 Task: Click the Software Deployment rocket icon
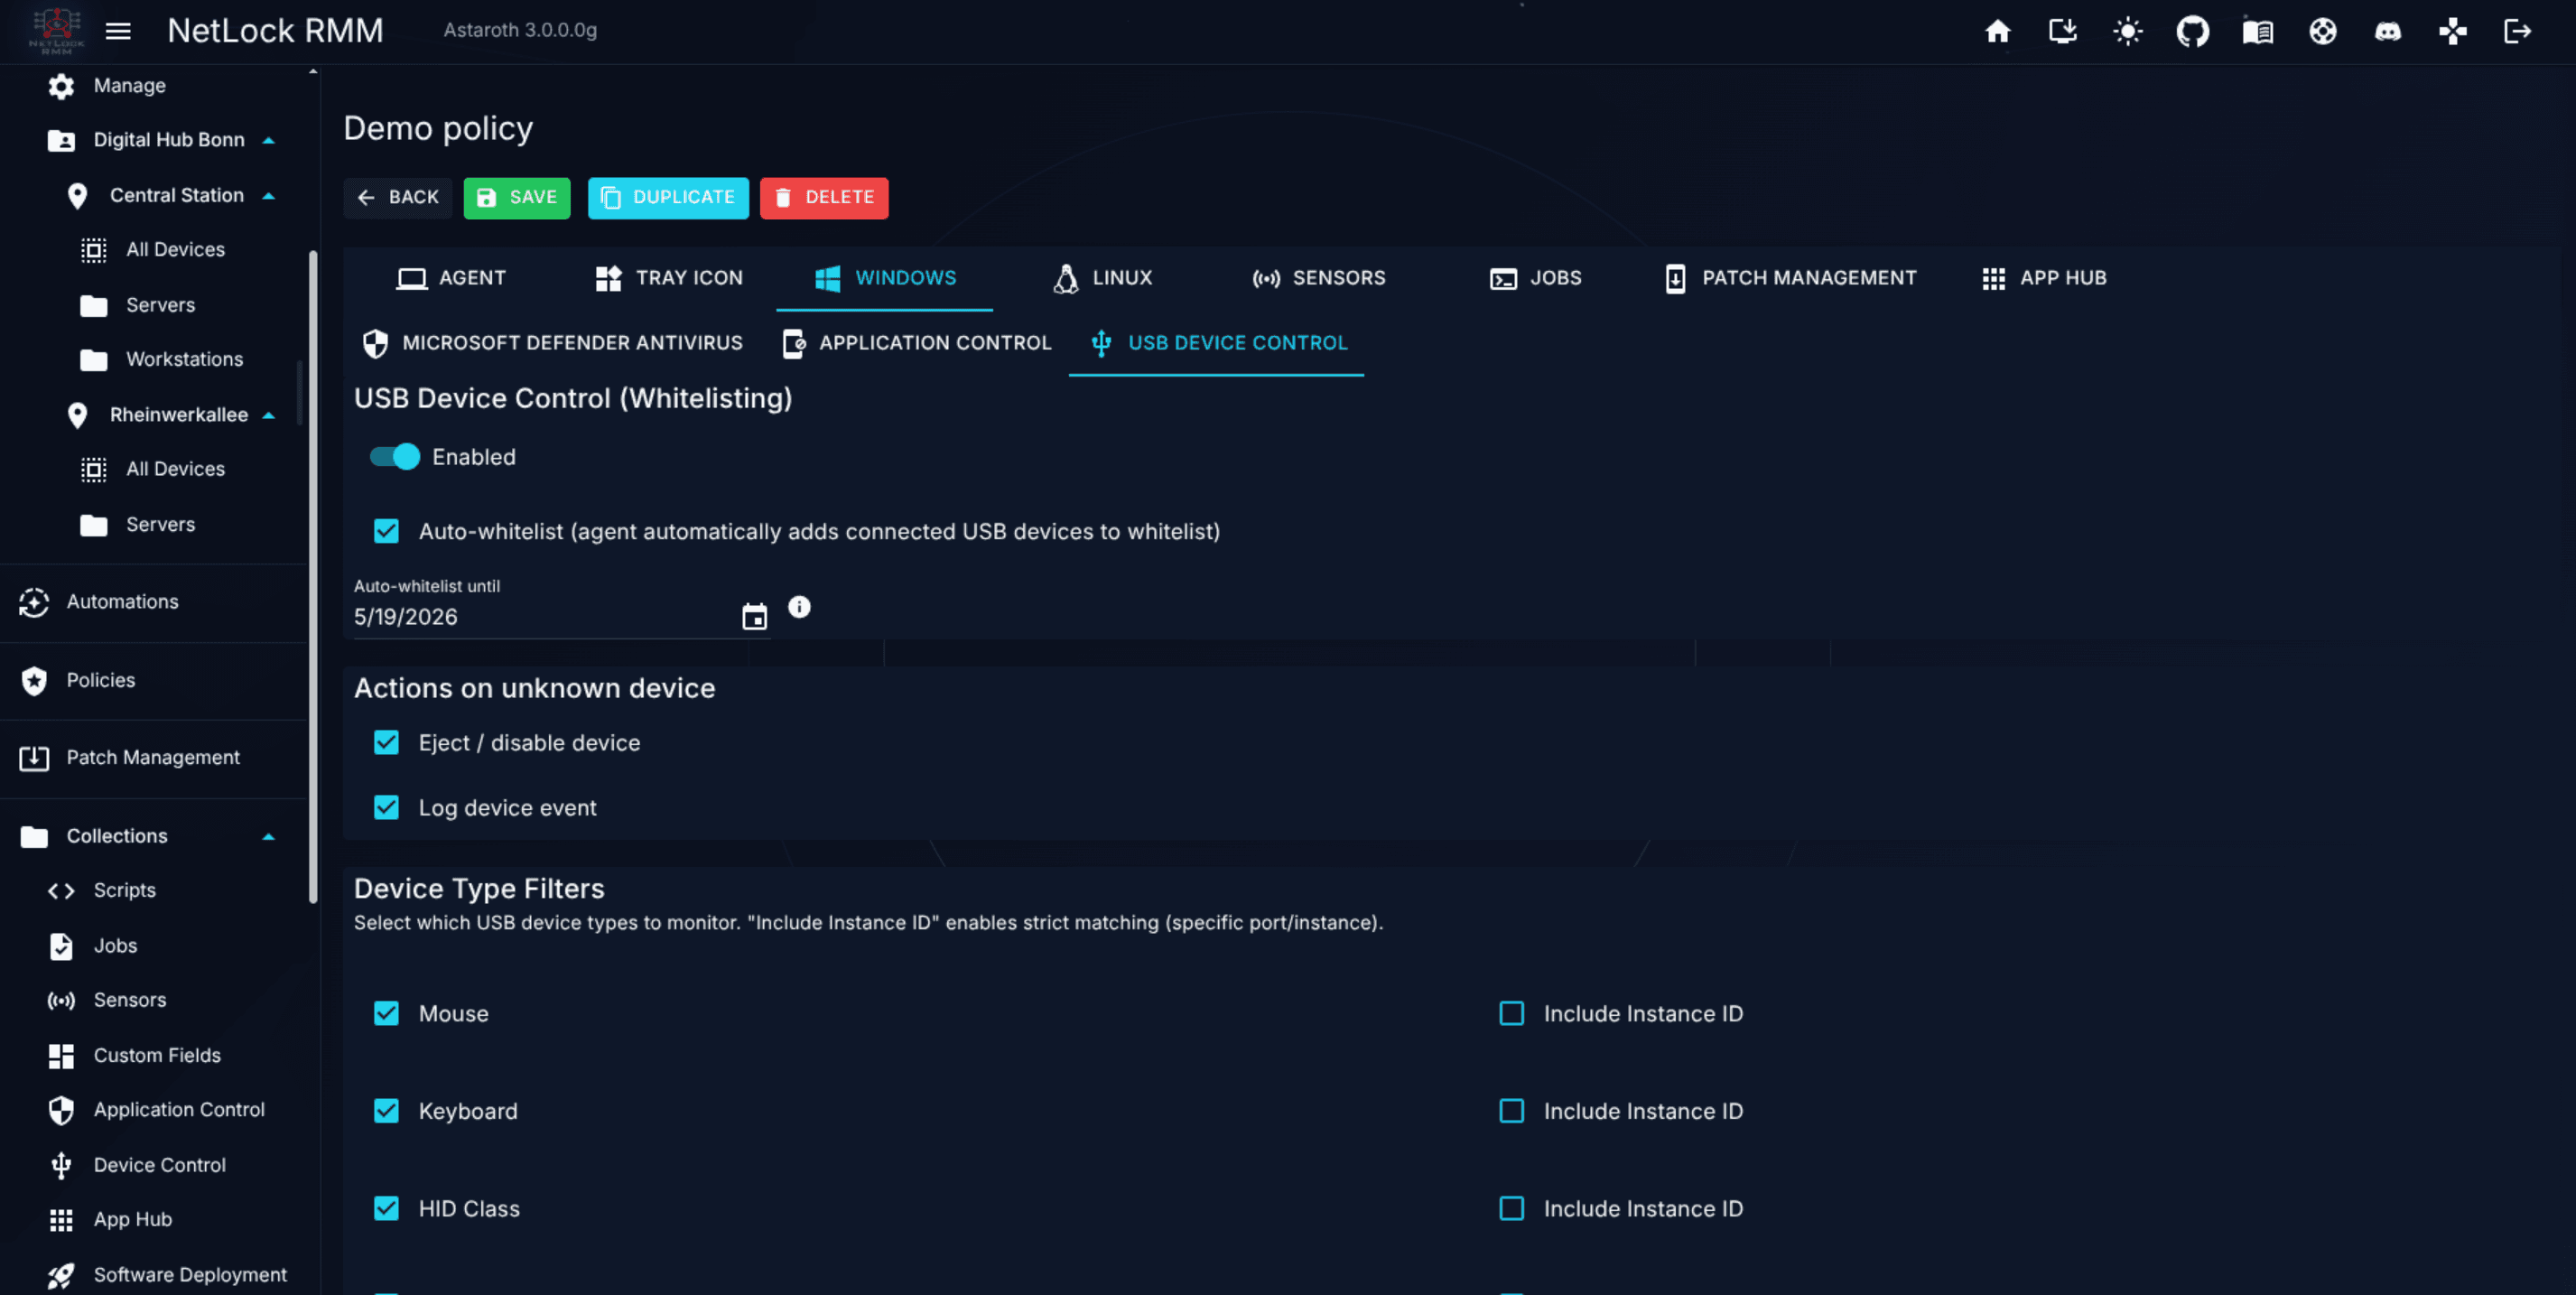(x=61, y=1275)
